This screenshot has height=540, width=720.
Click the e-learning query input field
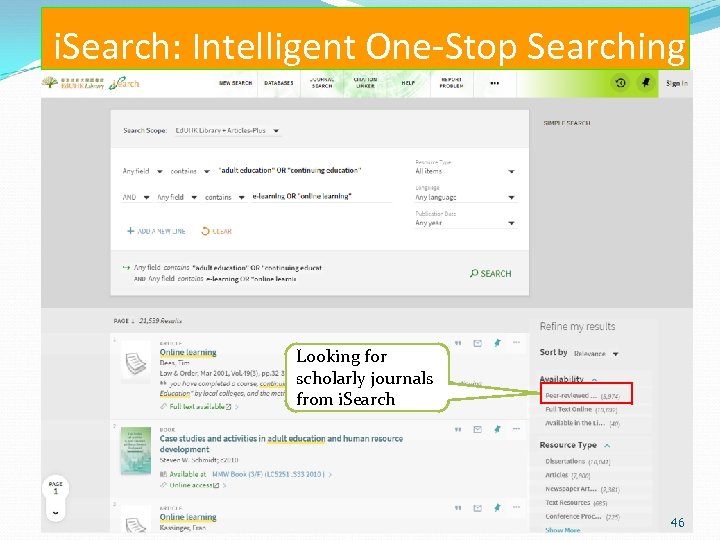(x=321, y=196)
